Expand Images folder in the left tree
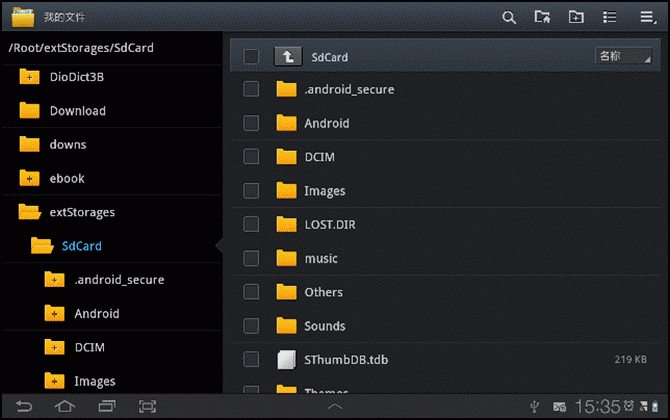This screenshot has width=670, height=420. tap(54, 381)
